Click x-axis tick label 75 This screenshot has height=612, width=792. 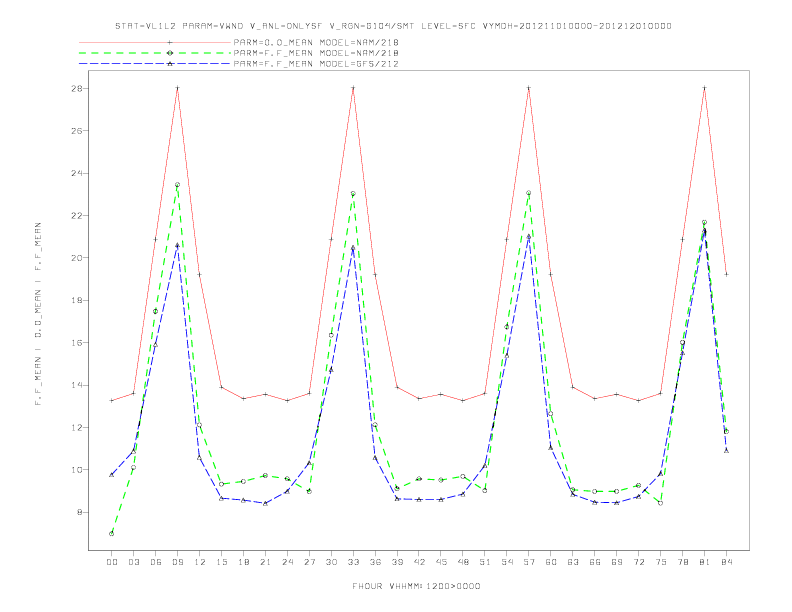pyautogui.click(x=661, y=562)
